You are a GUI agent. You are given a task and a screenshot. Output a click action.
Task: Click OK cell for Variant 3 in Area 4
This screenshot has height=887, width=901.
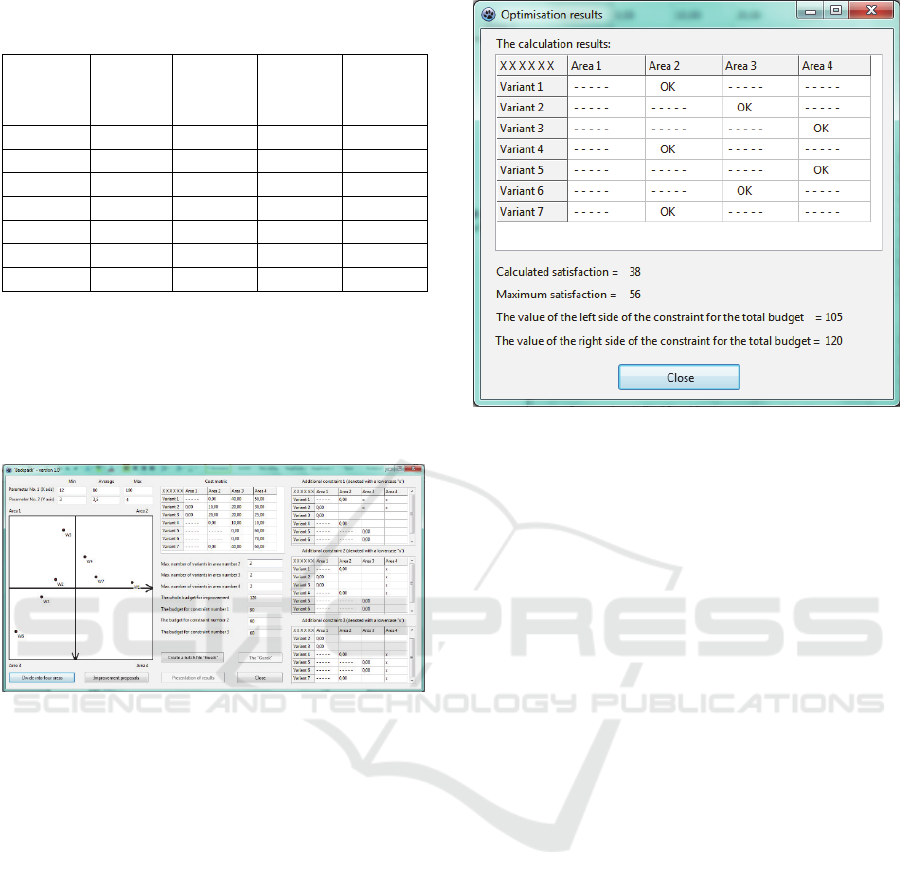tap(821, 128)
